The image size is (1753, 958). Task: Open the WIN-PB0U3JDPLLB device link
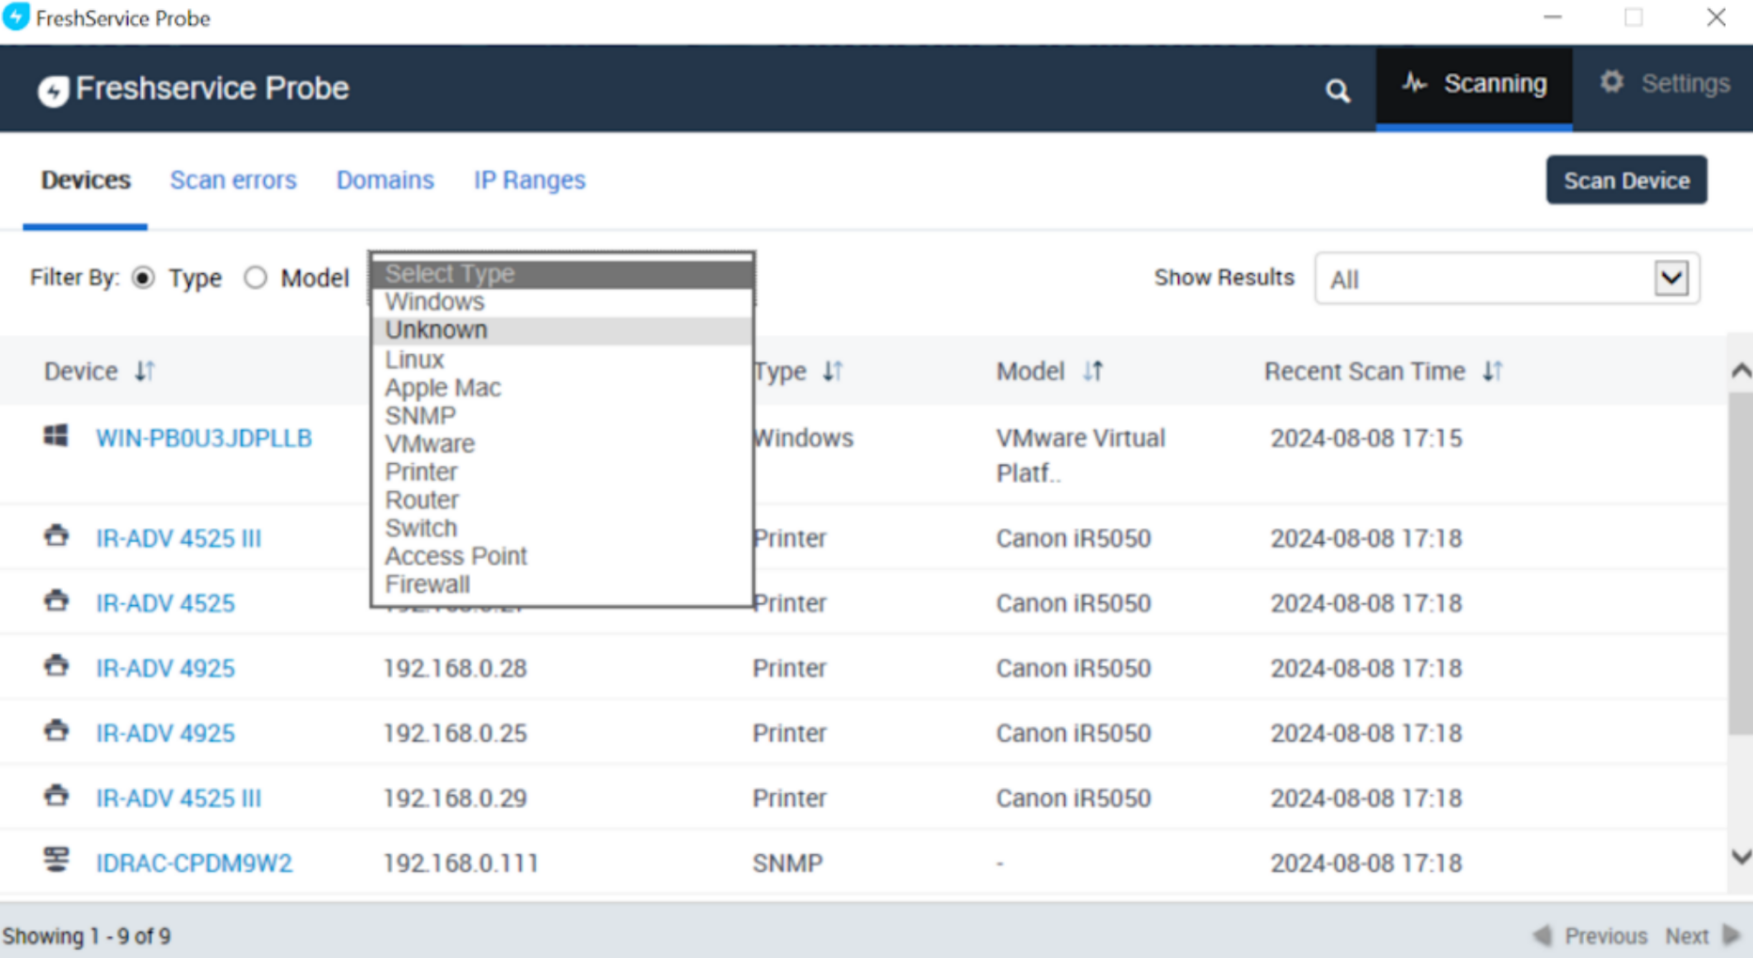pyautogui.click(x=204, y=438)
